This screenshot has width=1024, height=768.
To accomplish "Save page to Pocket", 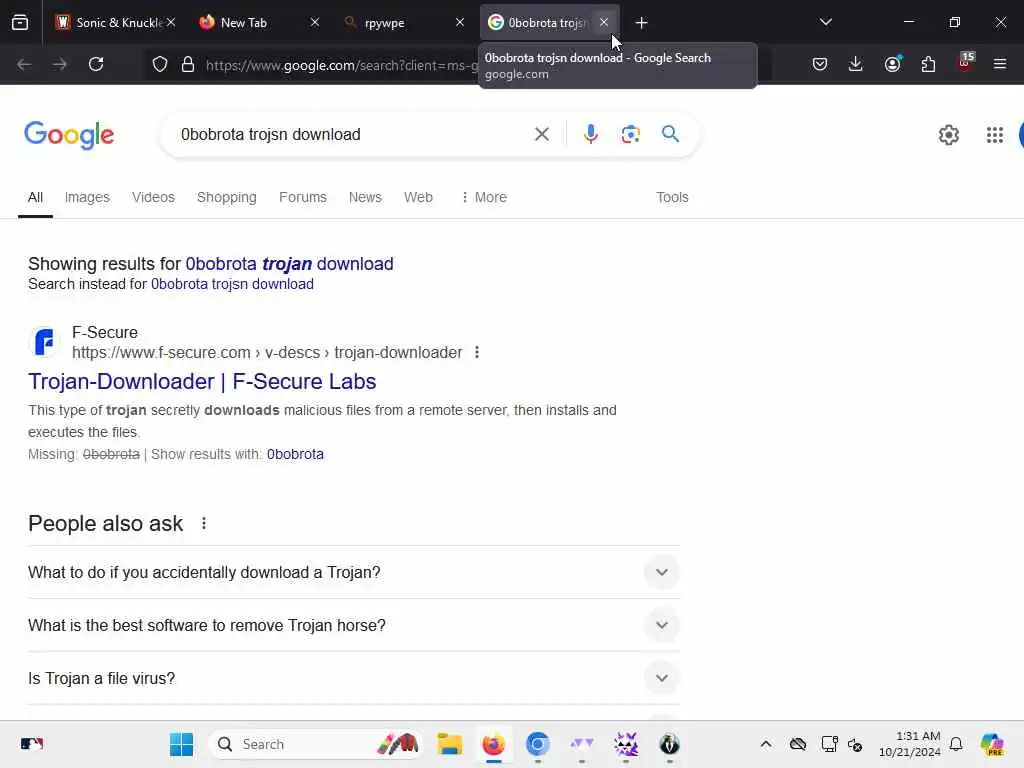I will pos(820,64).
